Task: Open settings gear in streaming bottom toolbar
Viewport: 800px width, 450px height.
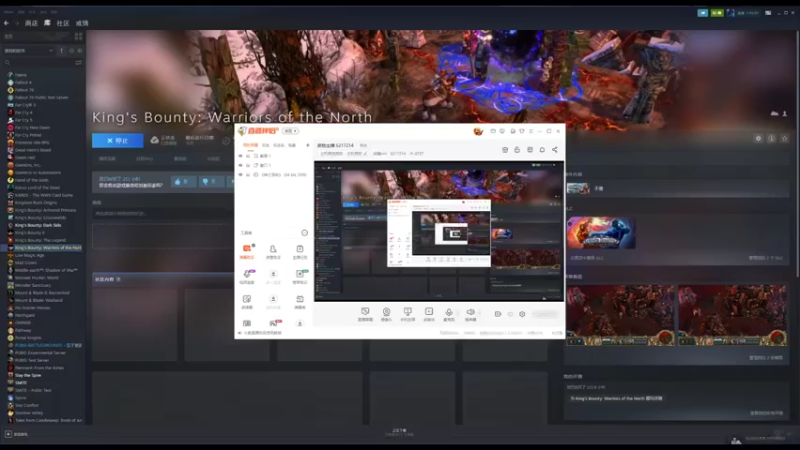Action: 522,314
